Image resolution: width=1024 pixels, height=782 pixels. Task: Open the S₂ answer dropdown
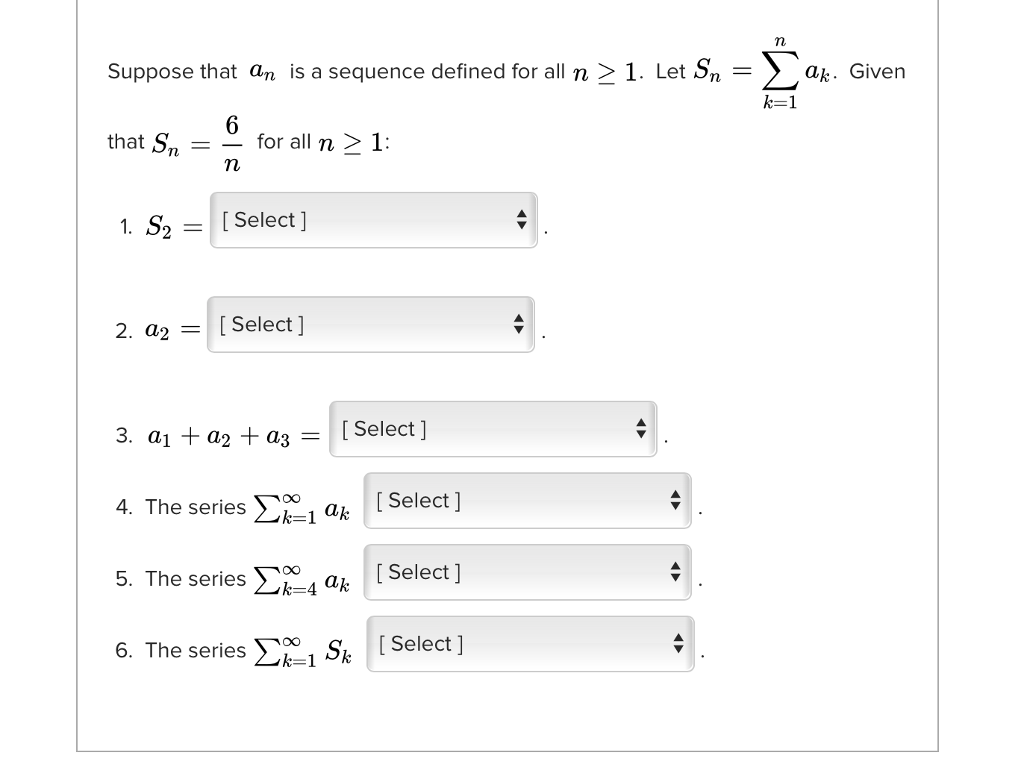pos(374,220)
